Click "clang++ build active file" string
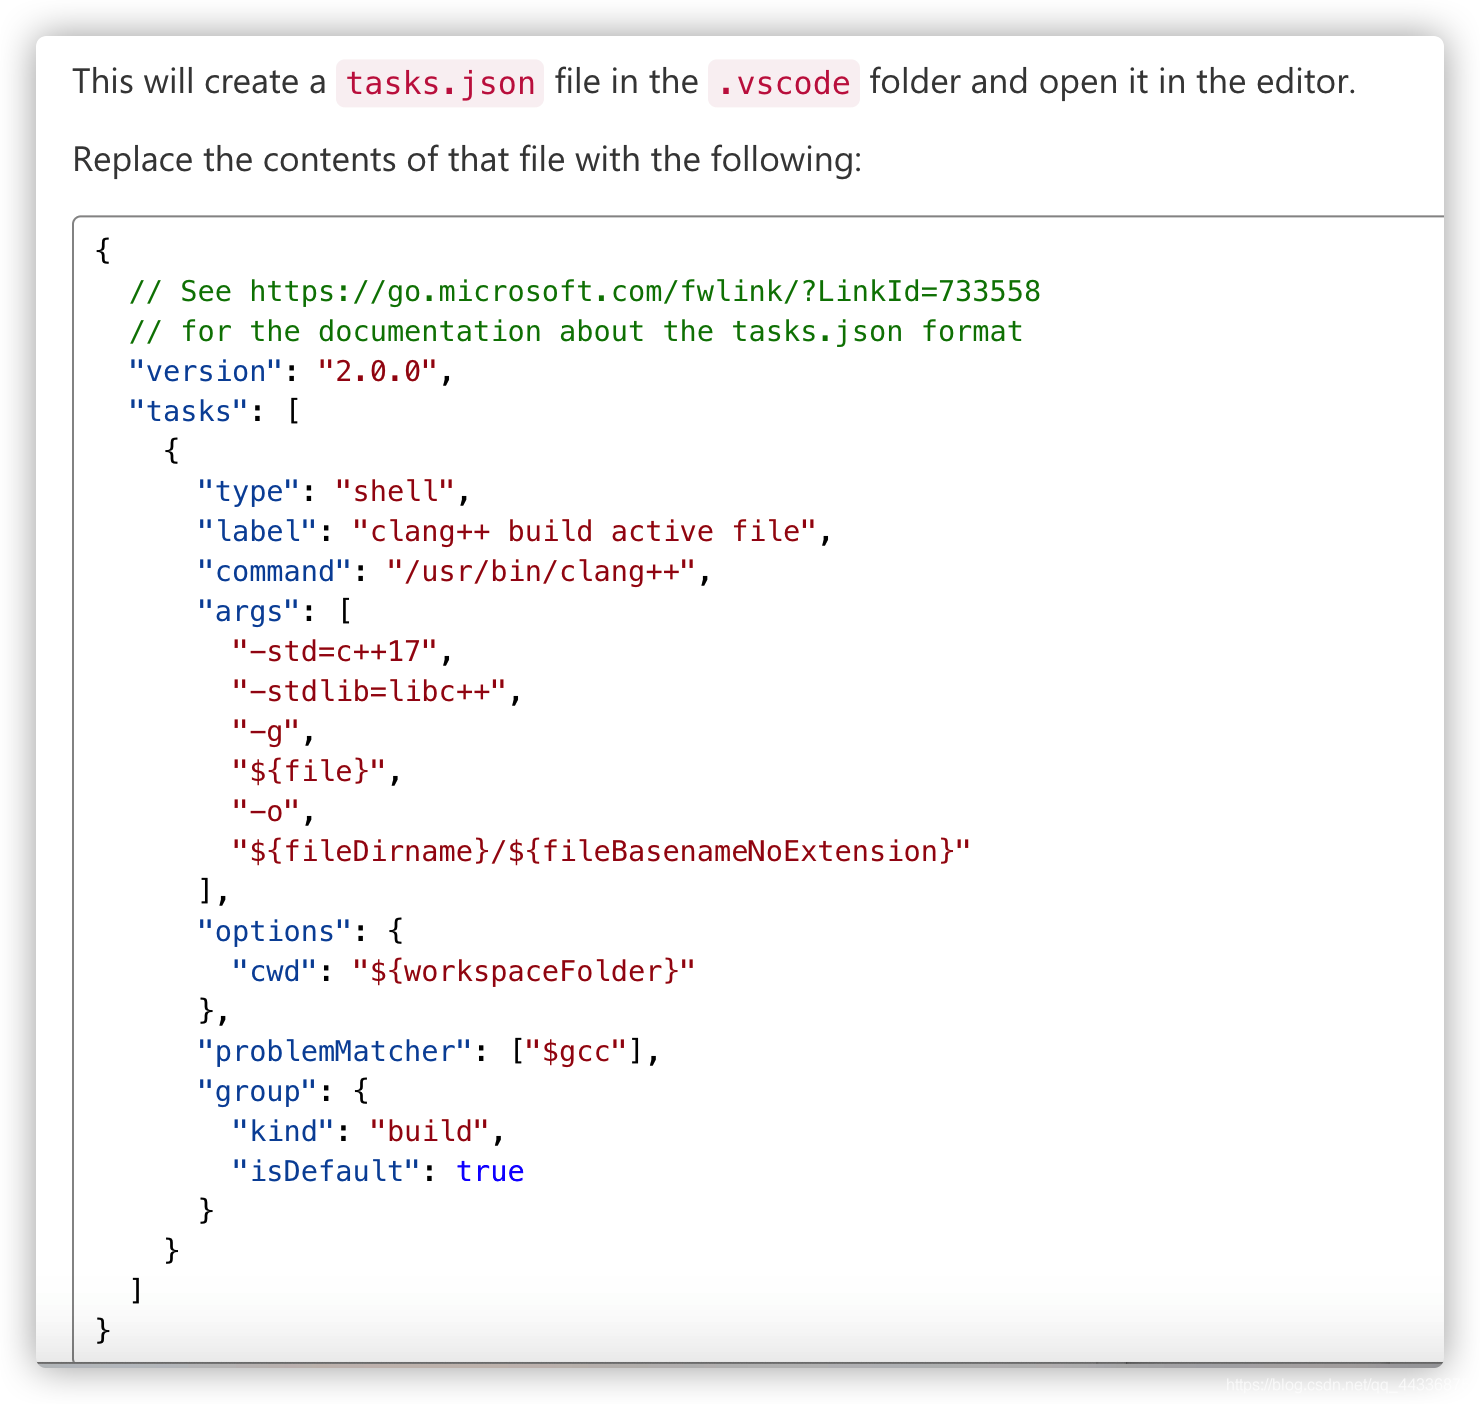This screenshot has height=1404, width=1480. pyautogui.click(x=585, y=531)
